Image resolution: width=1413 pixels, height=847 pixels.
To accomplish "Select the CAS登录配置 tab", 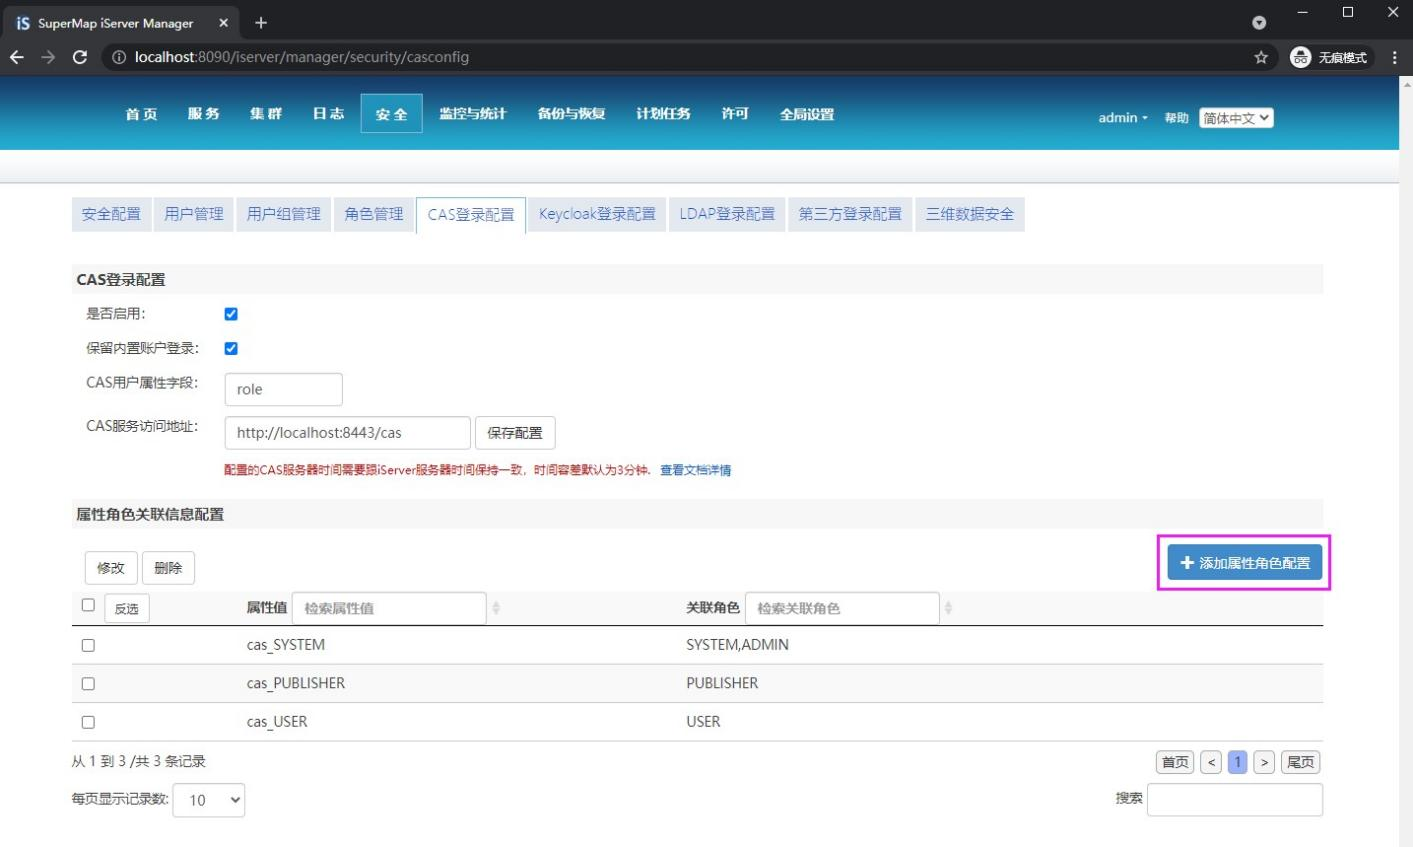I will coord(471,215).
